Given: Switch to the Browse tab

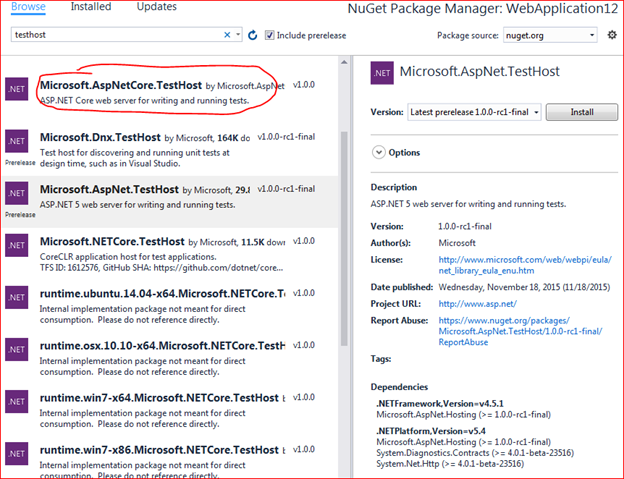Looking at the screenshot, I should (x=28, y=7).
